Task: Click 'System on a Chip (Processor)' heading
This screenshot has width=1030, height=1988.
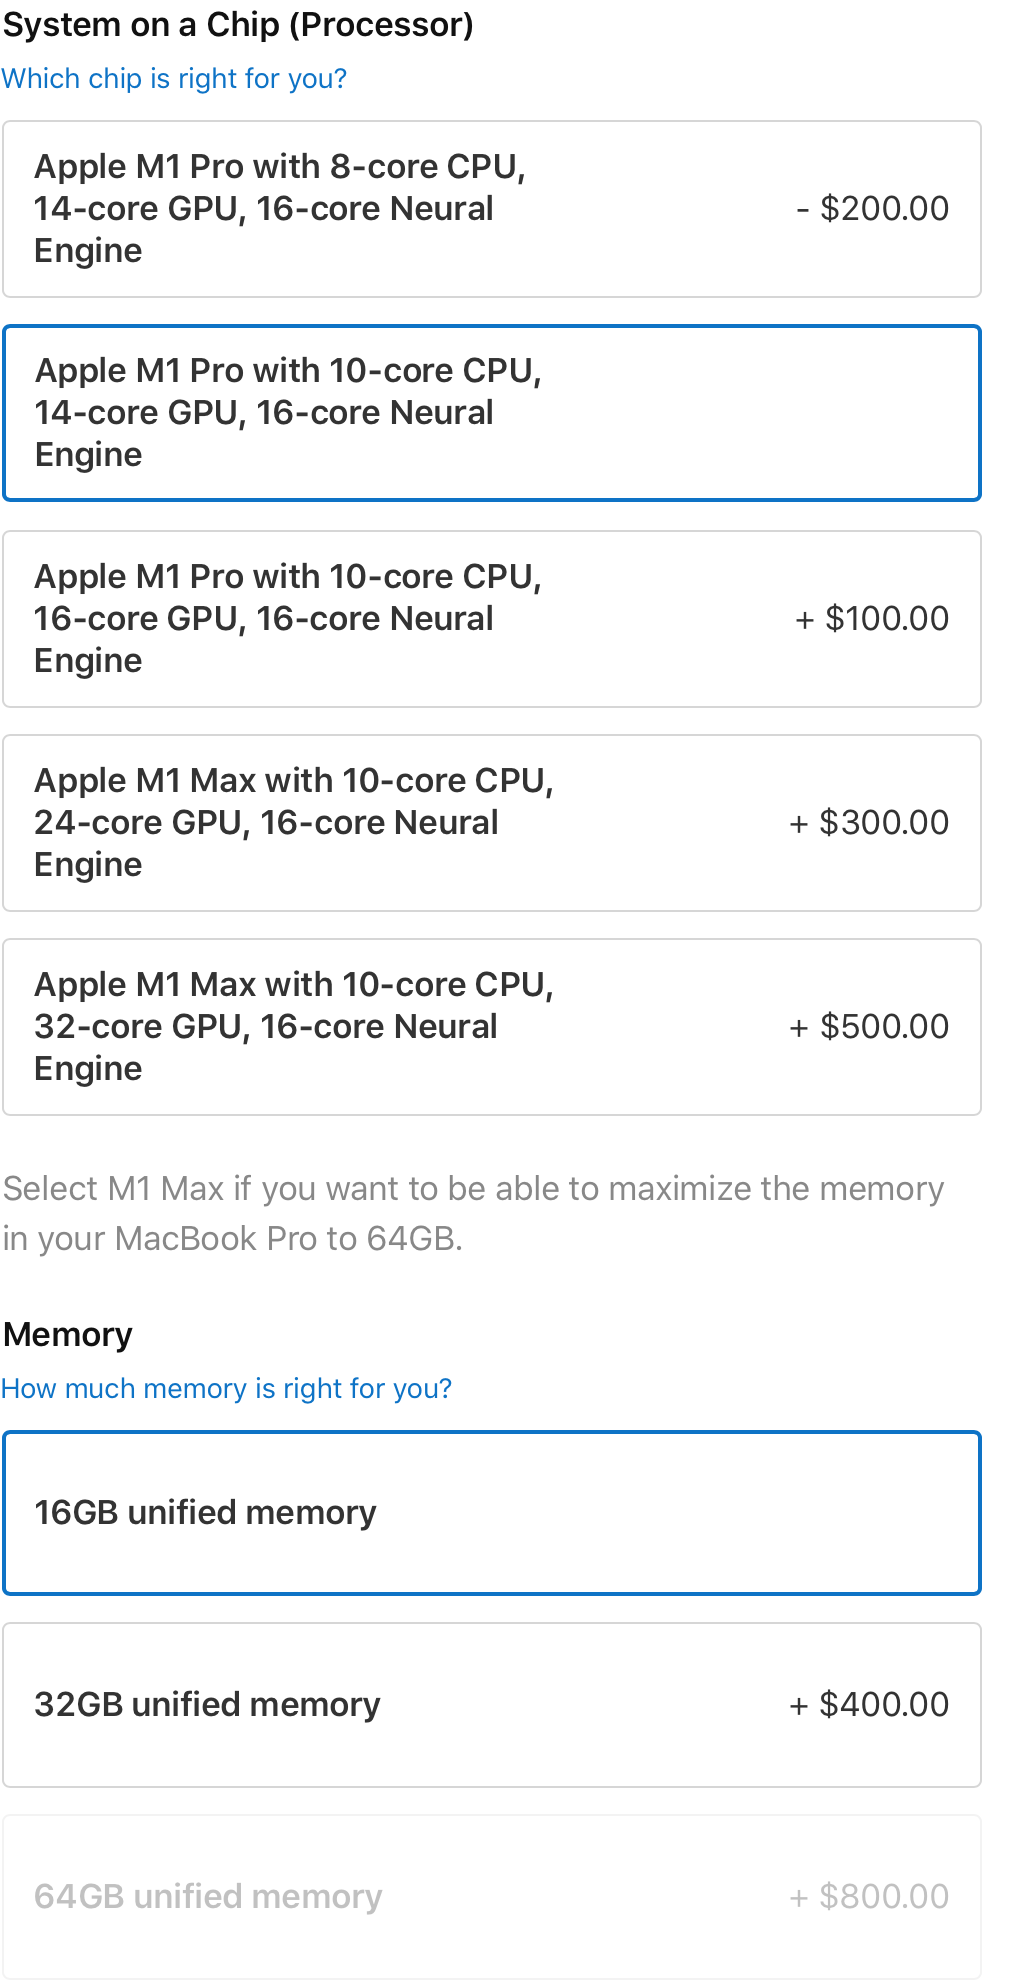Action: [x=238, y=25]
